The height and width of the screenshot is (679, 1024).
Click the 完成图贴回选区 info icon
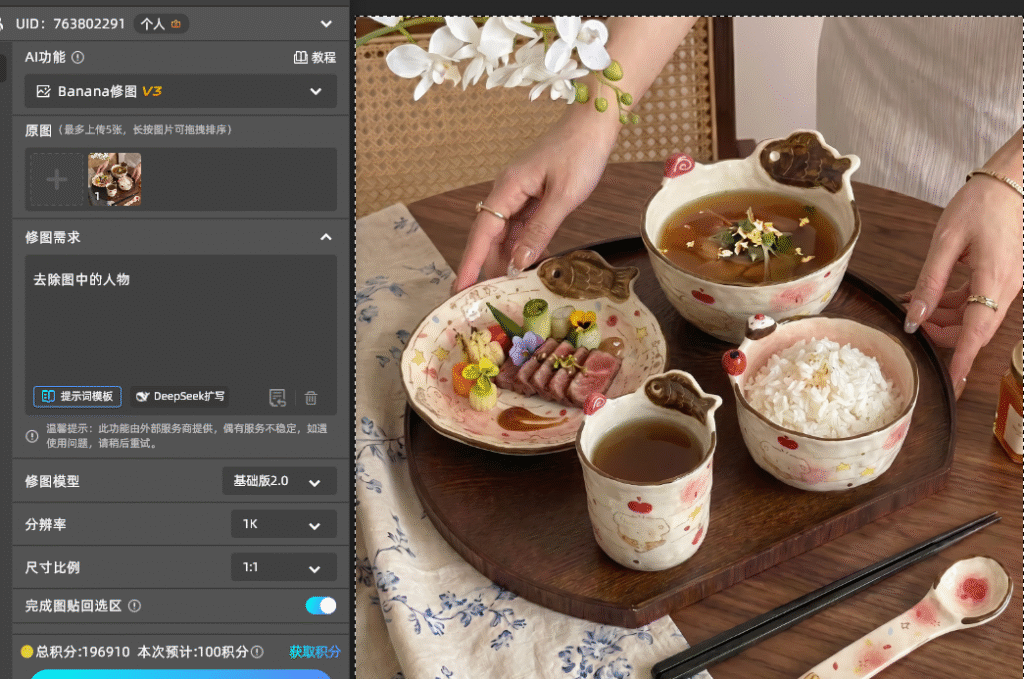point(135,606)
